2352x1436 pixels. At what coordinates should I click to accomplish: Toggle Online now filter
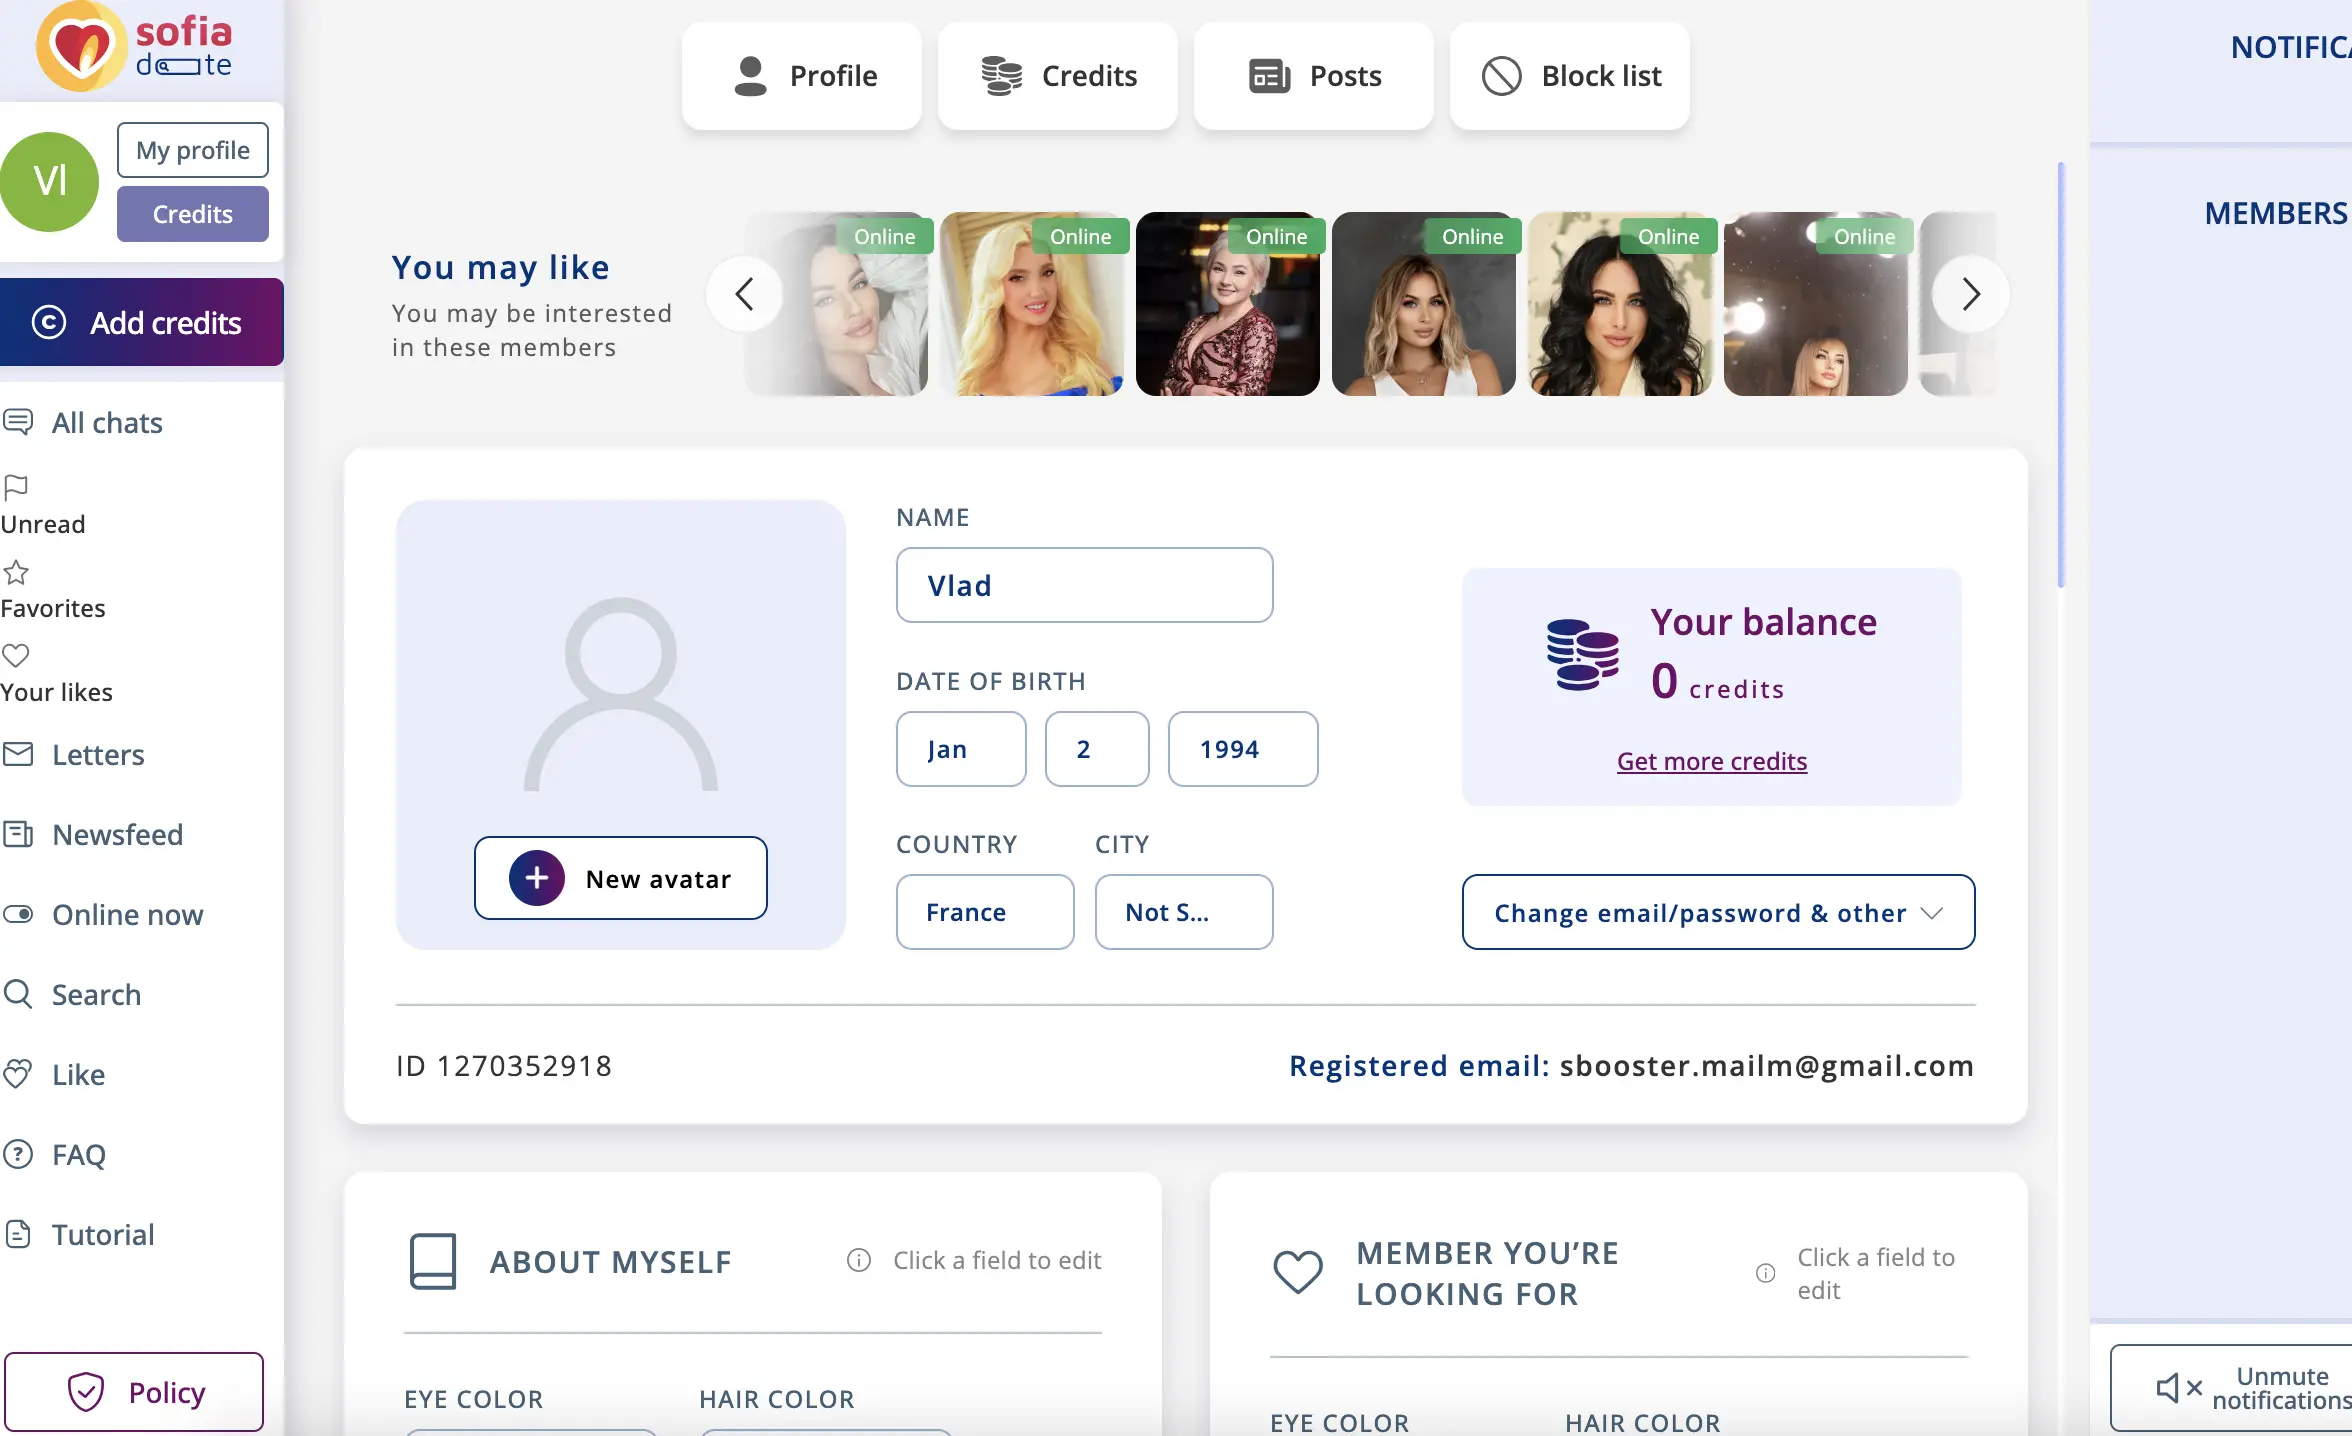(18, 914)
